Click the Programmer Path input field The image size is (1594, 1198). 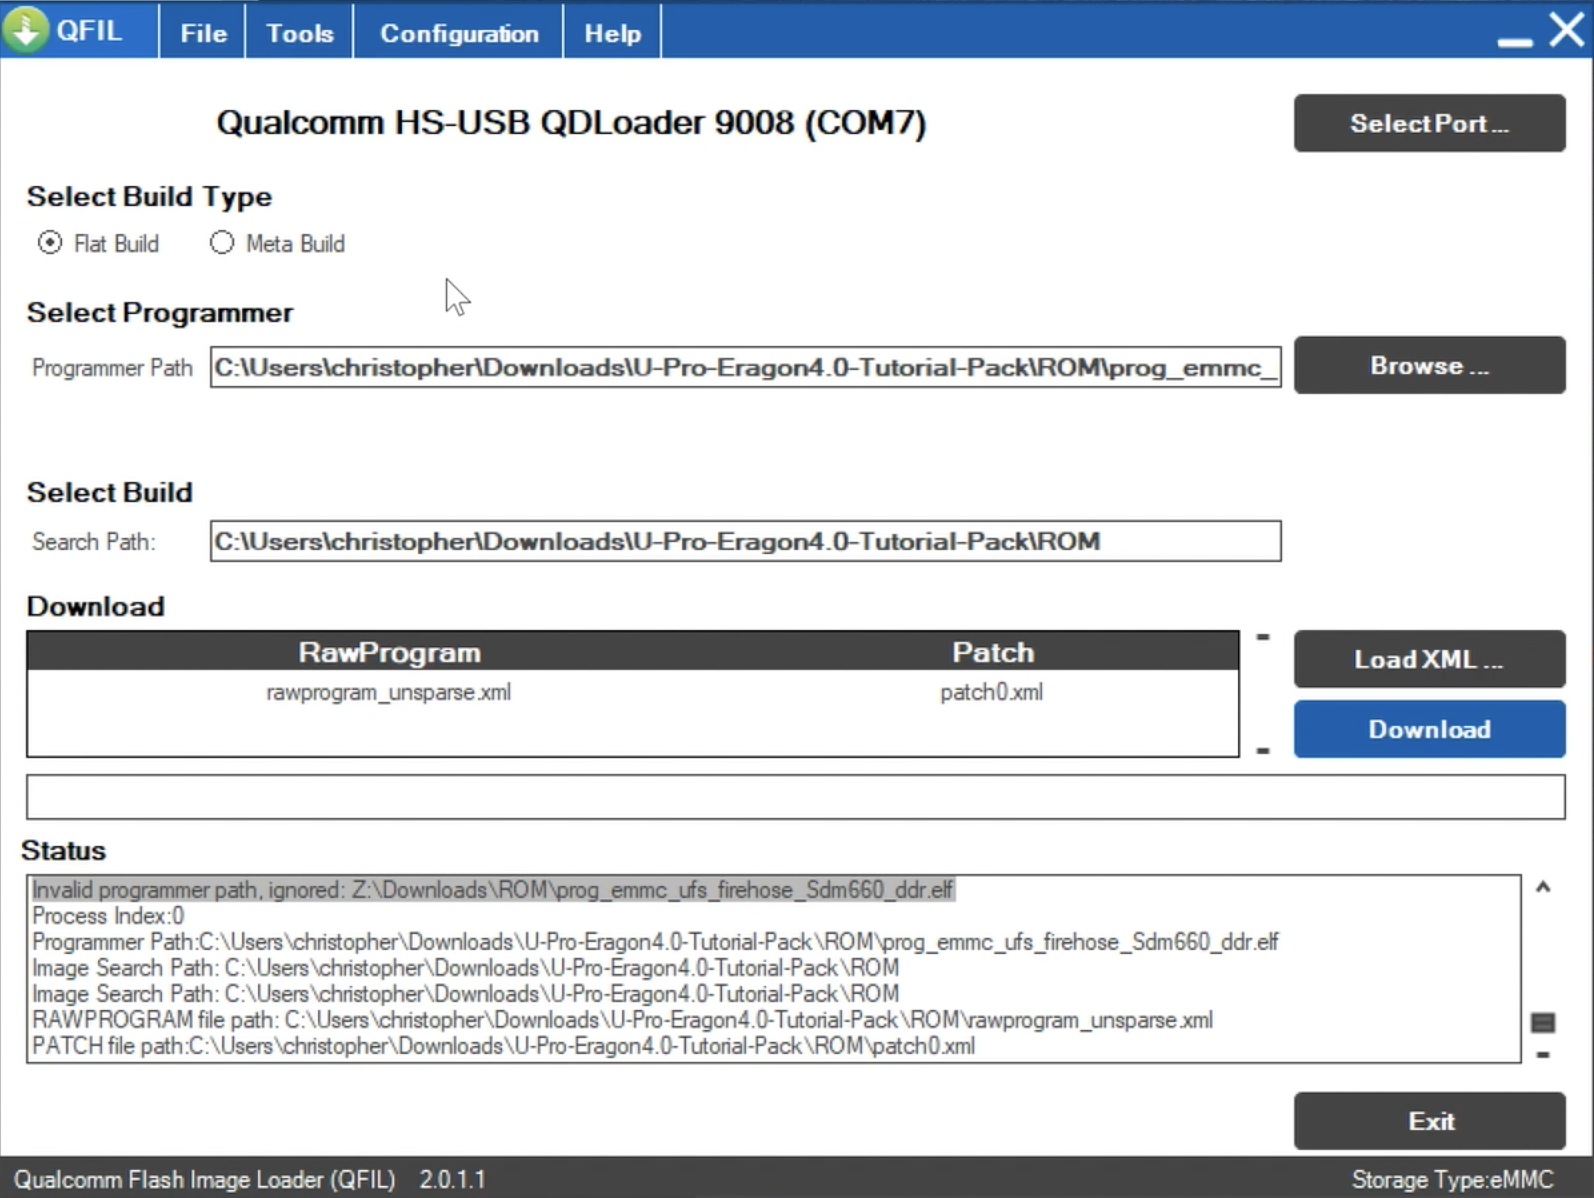(745, 367)
